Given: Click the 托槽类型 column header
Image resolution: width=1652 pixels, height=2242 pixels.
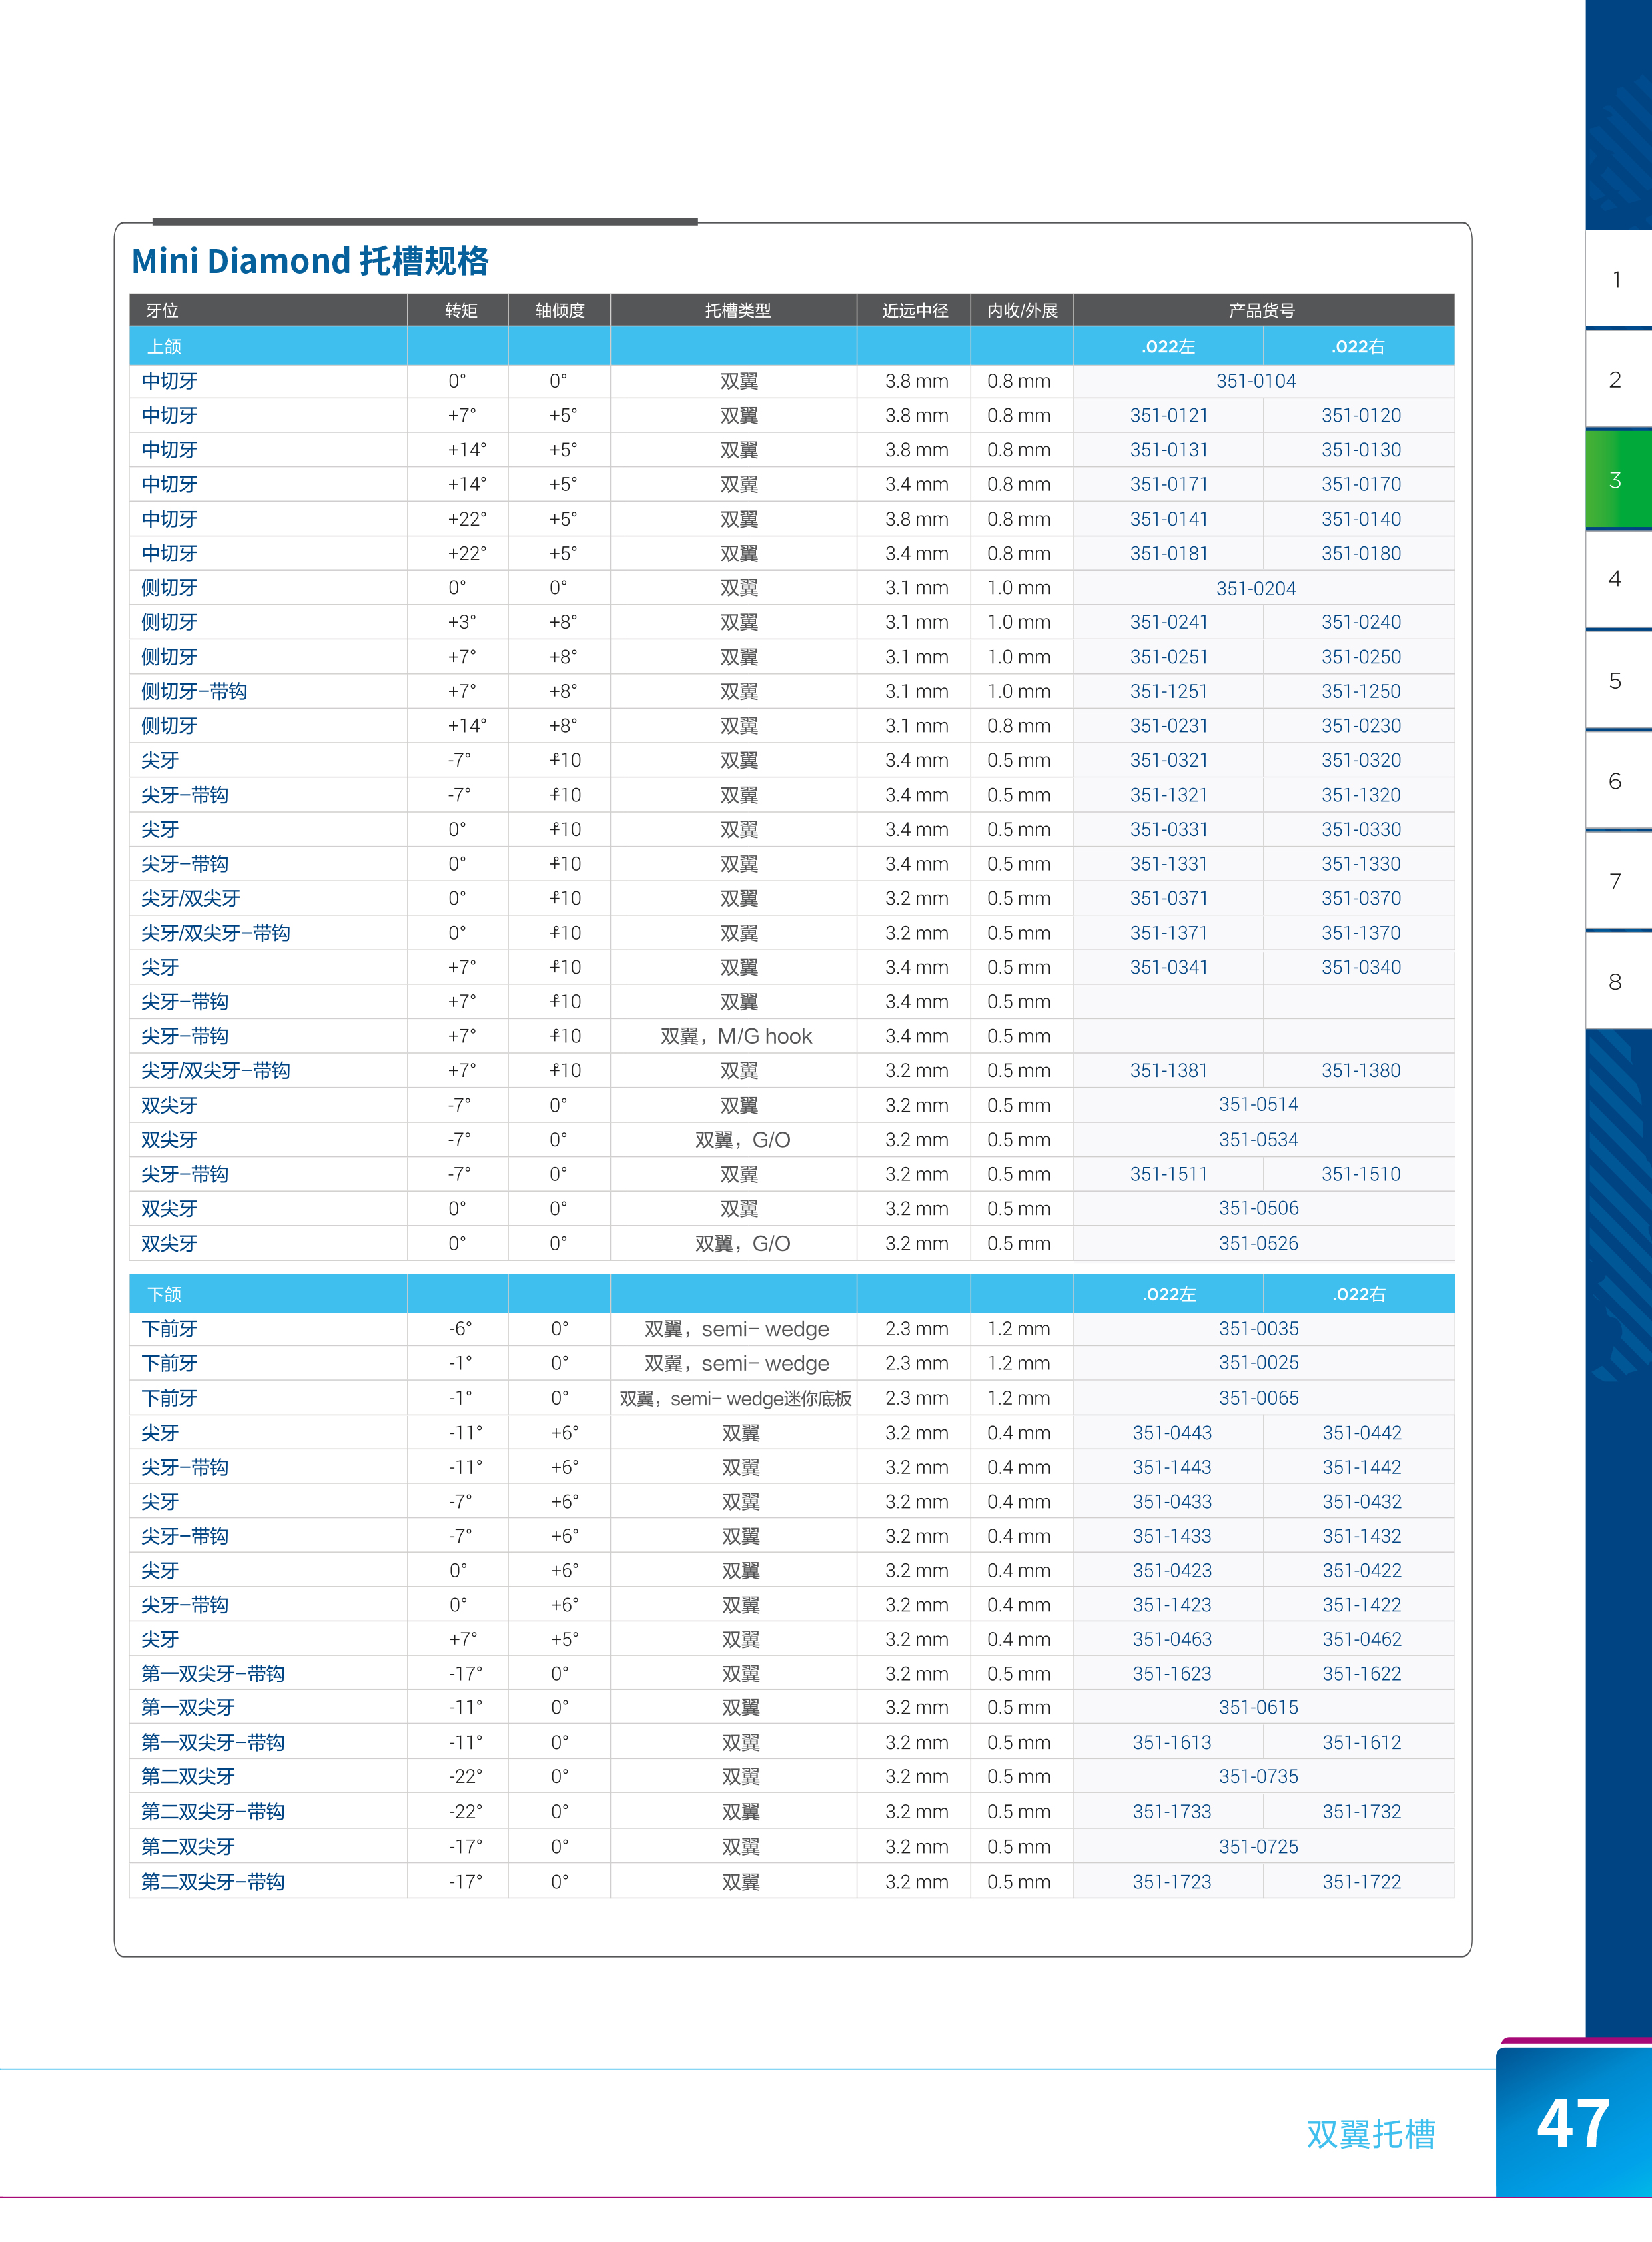Looking at the screenshot, I should 737,311.
